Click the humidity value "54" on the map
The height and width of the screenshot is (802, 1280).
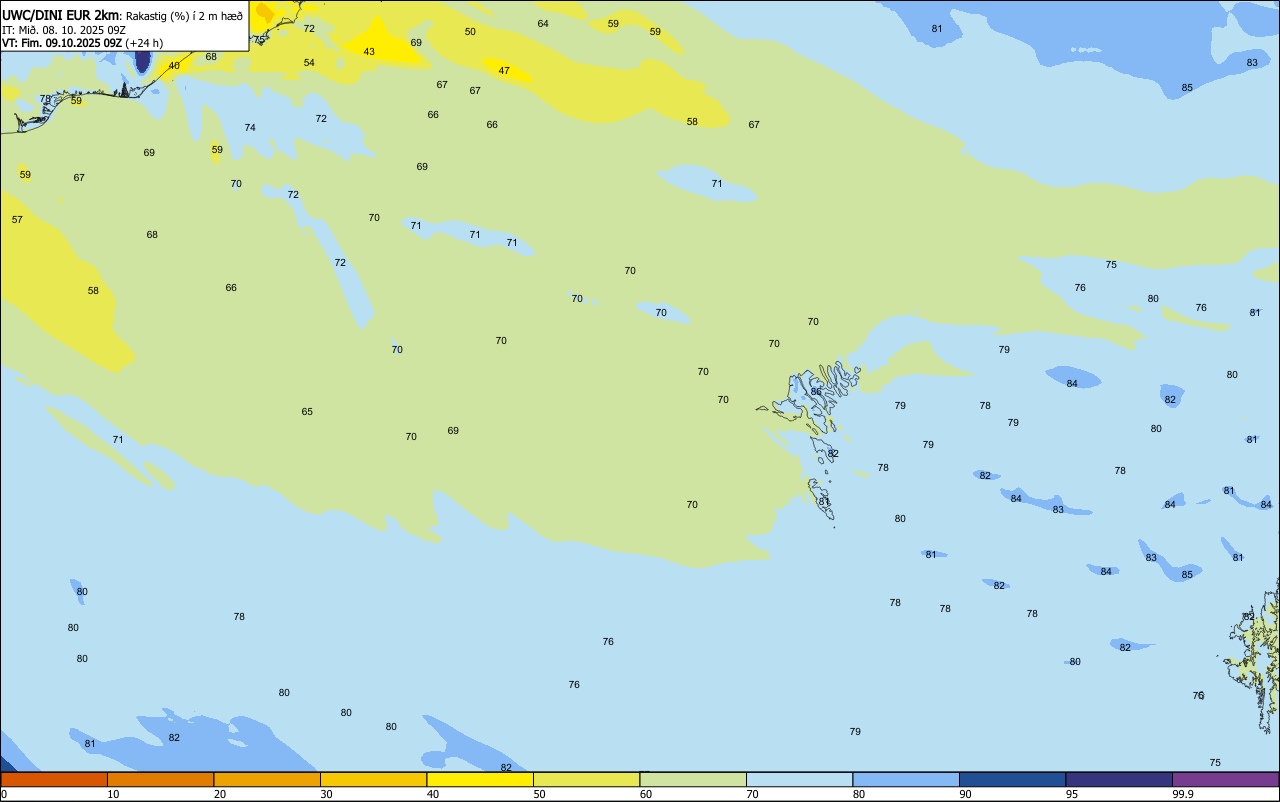tap(309, 63)
